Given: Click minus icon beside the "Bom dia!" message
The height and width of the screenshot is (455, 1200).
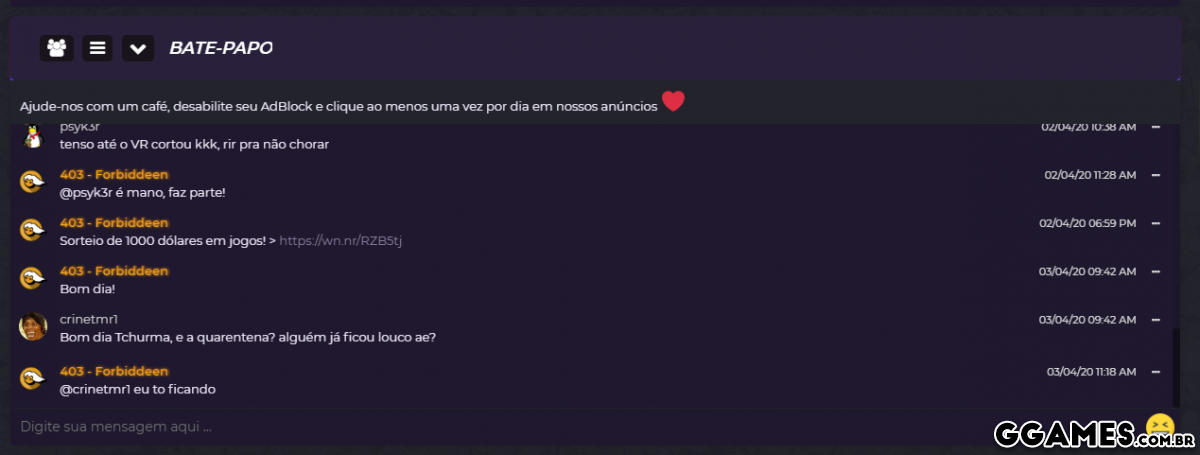Looking at the screenshot, I should click(x=1155, y=271).
